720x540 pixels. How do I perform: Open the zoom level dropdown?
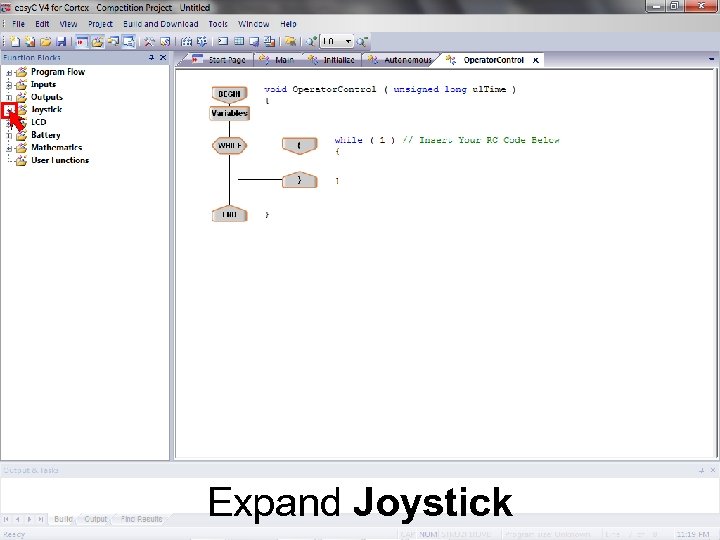(x=348, y=42)
